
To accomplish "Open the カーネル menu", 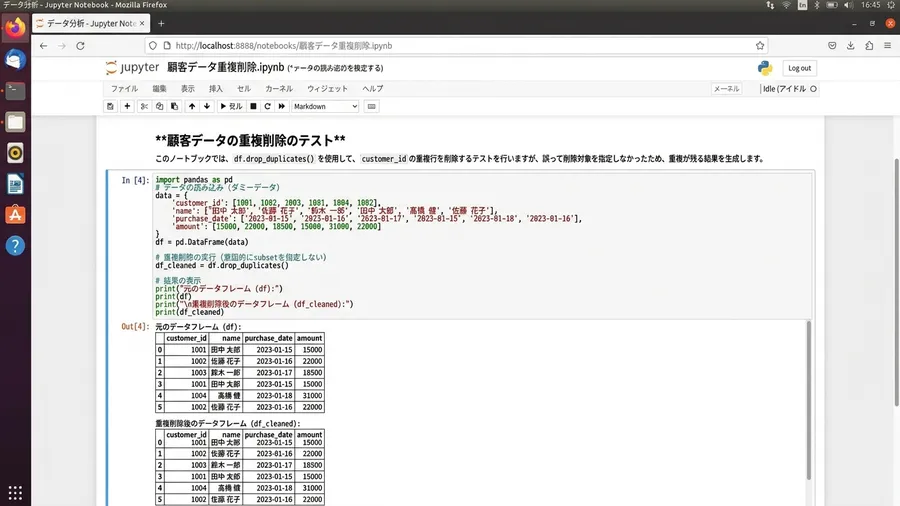I will (279, 89).
